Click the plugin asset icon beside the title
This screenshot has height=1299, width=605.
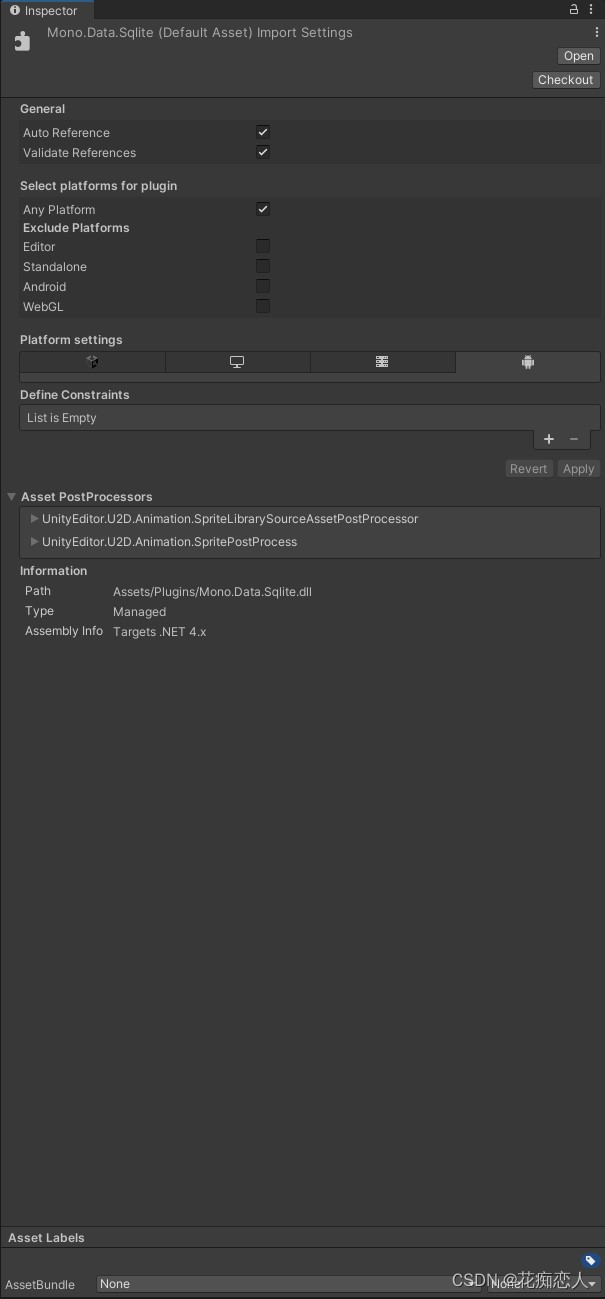(x=22, y=41)
